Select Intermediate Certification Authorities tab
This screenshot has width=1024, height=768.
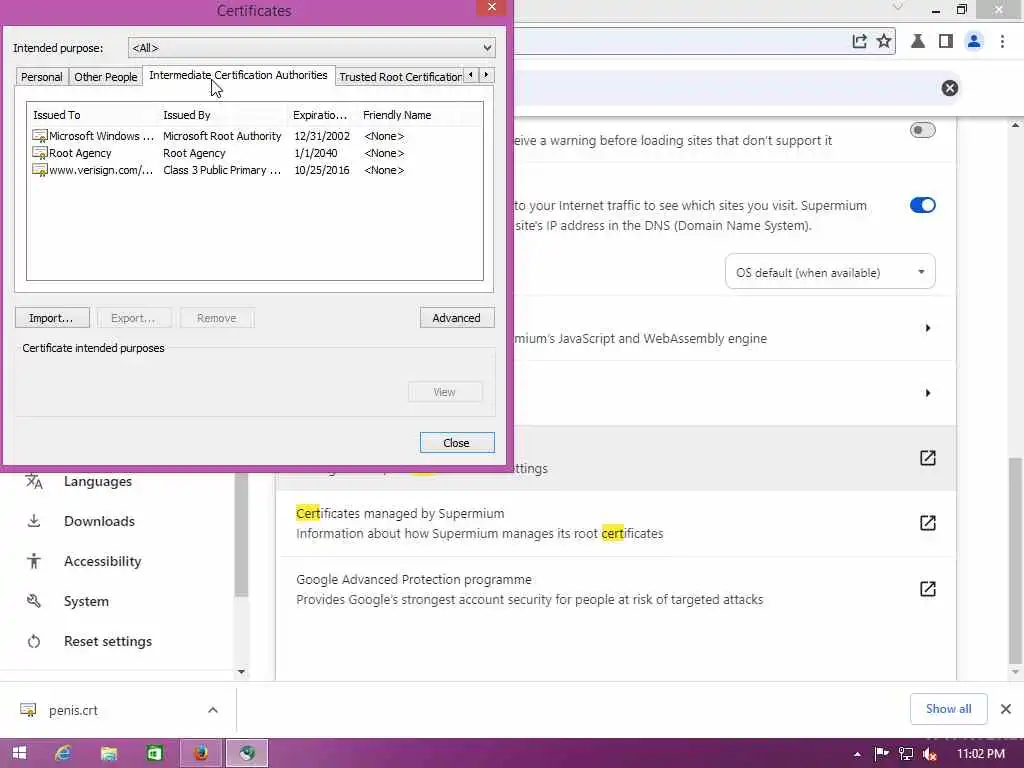click(x=238, y=75)
